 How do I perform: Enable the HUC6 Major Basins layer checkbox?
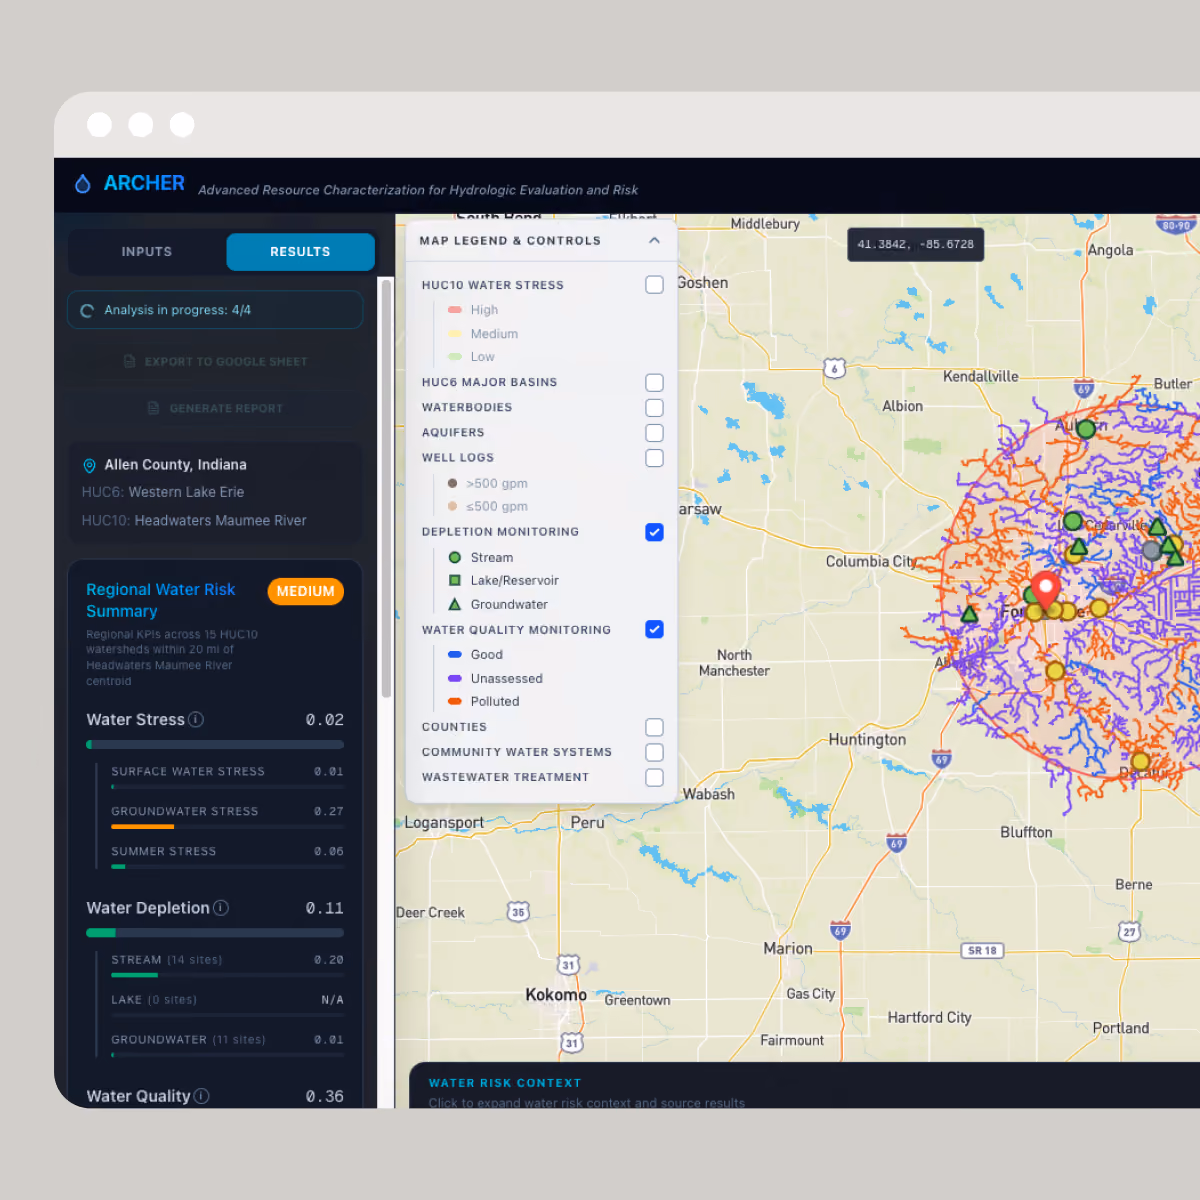point(654,383)
